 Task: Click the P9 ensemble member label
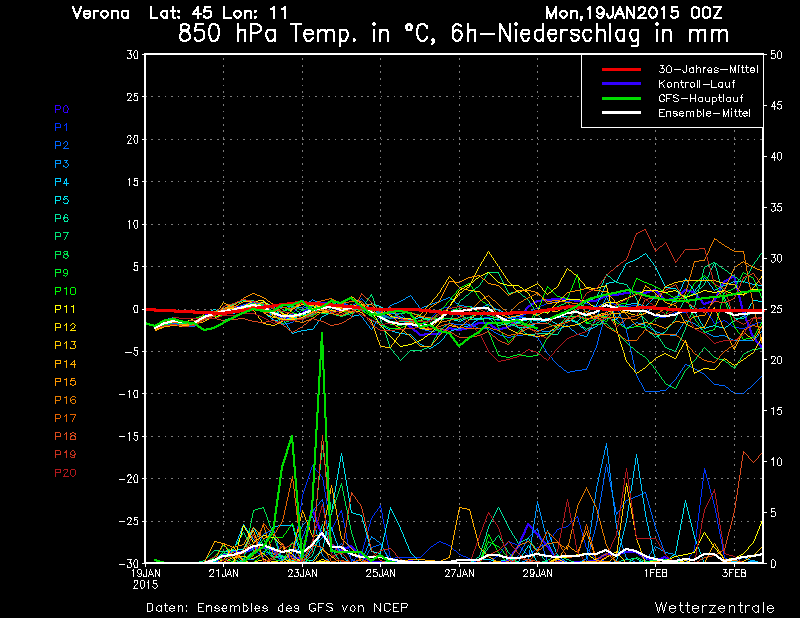pos(62,273)
